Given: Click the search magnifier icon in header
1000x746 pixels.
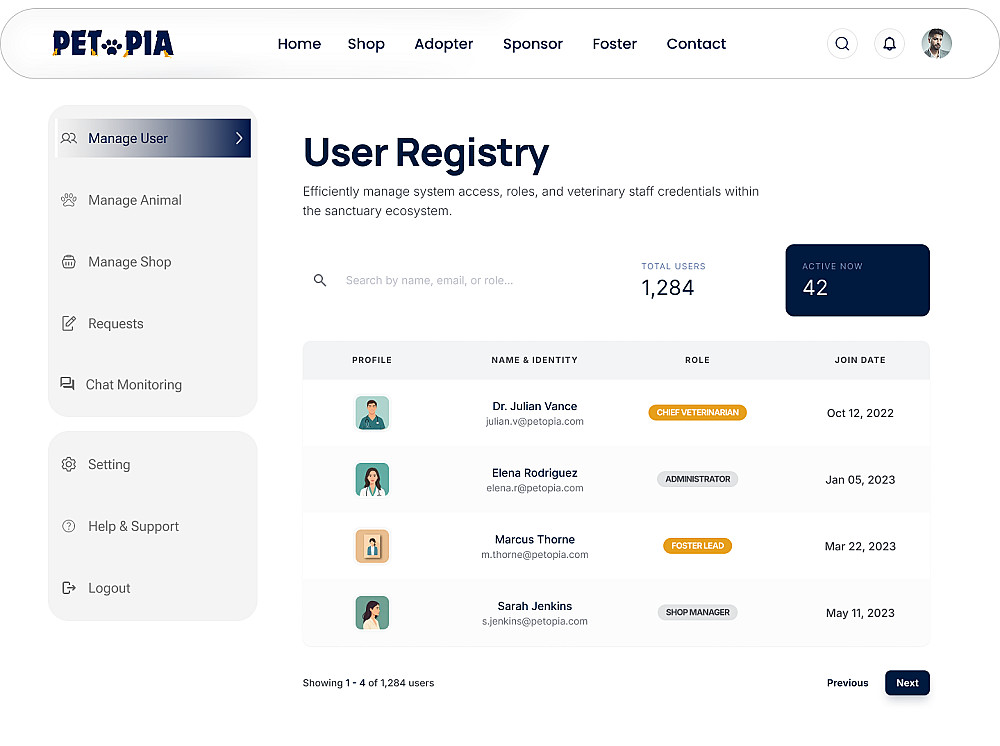Looking at the screenshot, I should coord(842,44).
